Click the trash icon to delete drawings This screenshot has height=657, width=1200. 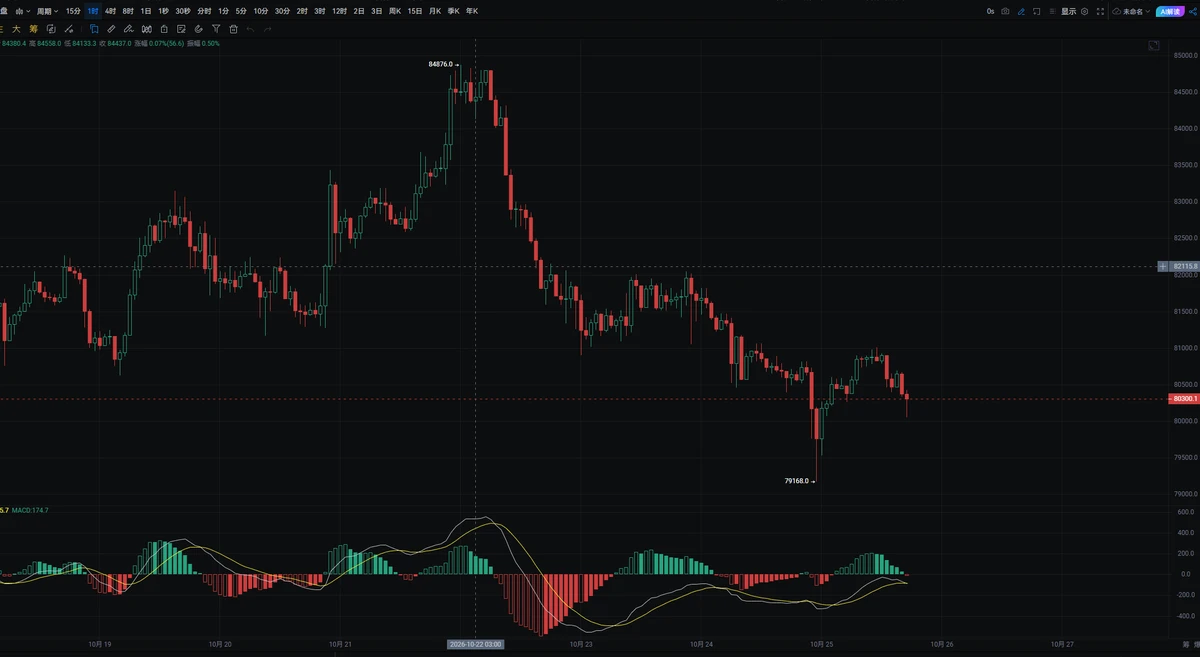233,29
